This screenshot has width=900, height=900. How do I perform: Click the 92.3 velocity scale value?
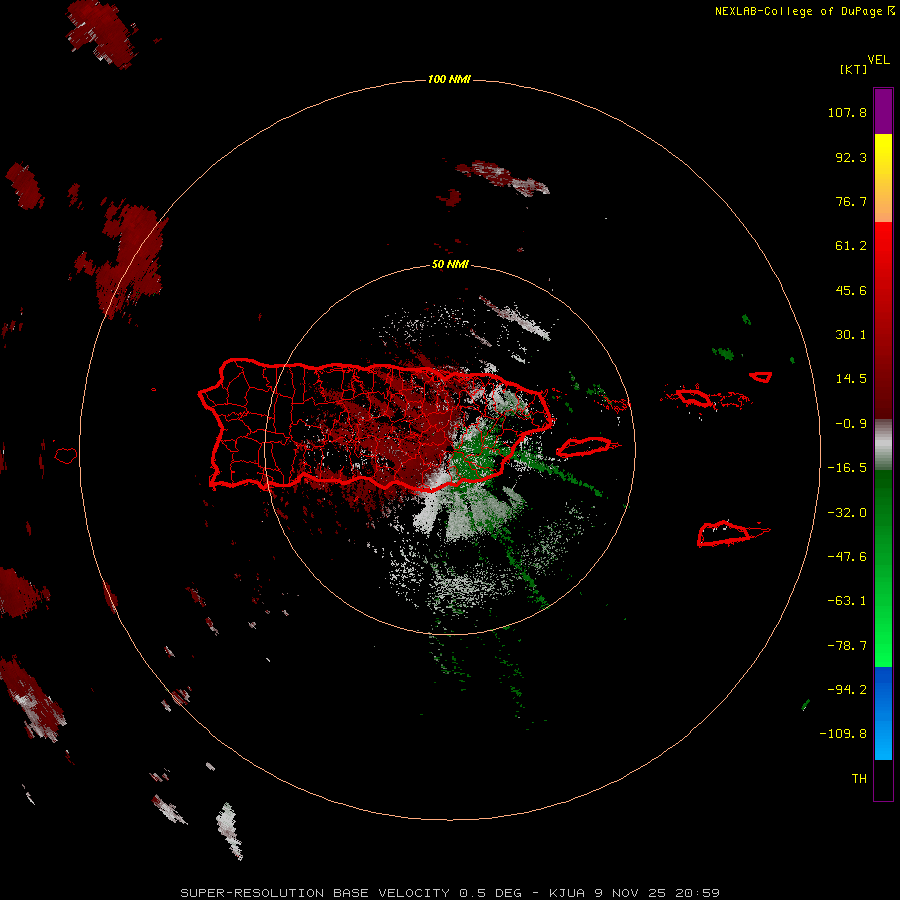coord(851,157)
